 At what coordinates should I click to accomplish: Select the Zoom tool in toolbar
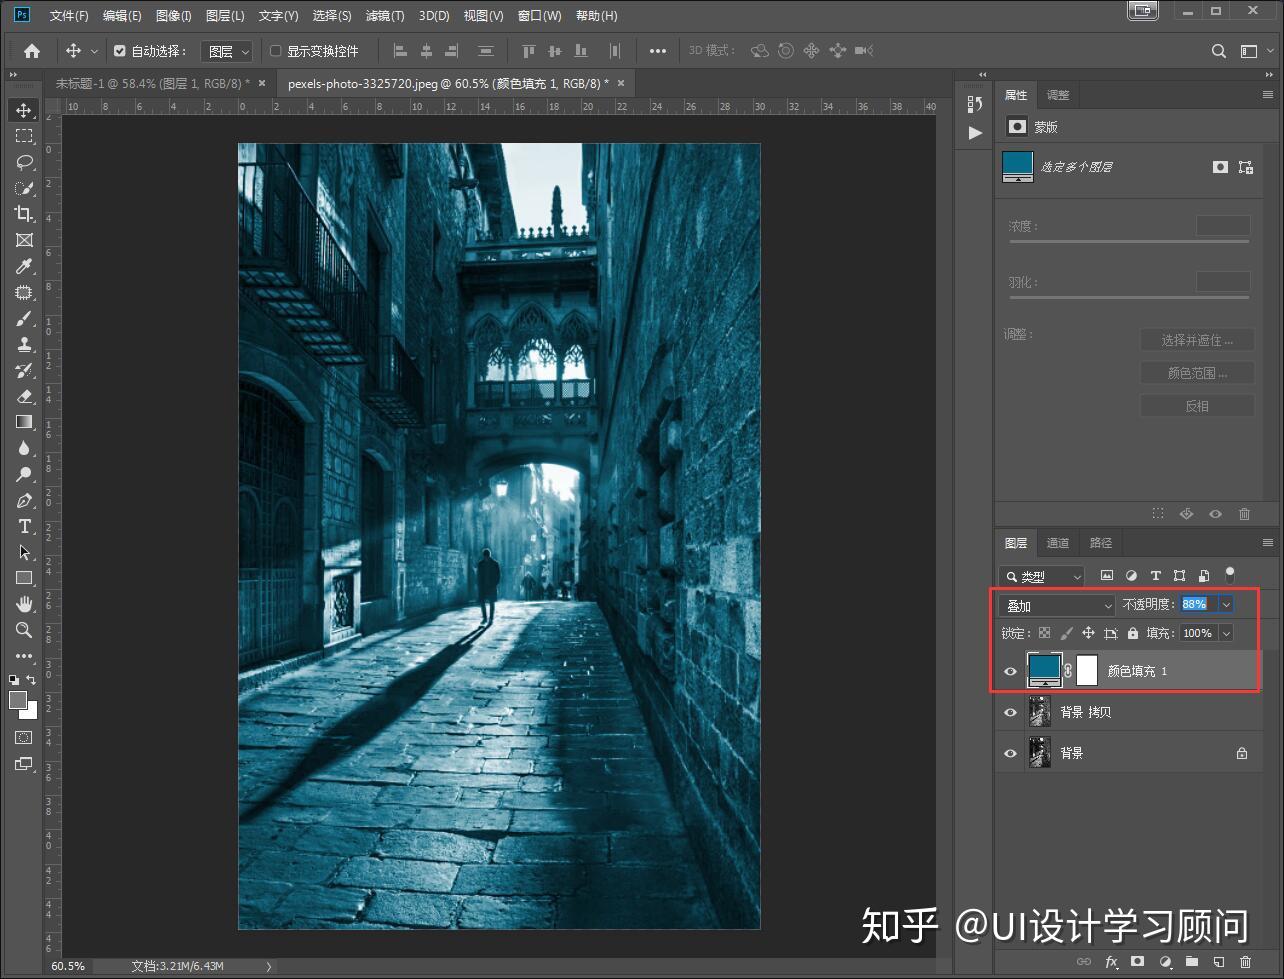pyautogui.click(x=24, y=630)
